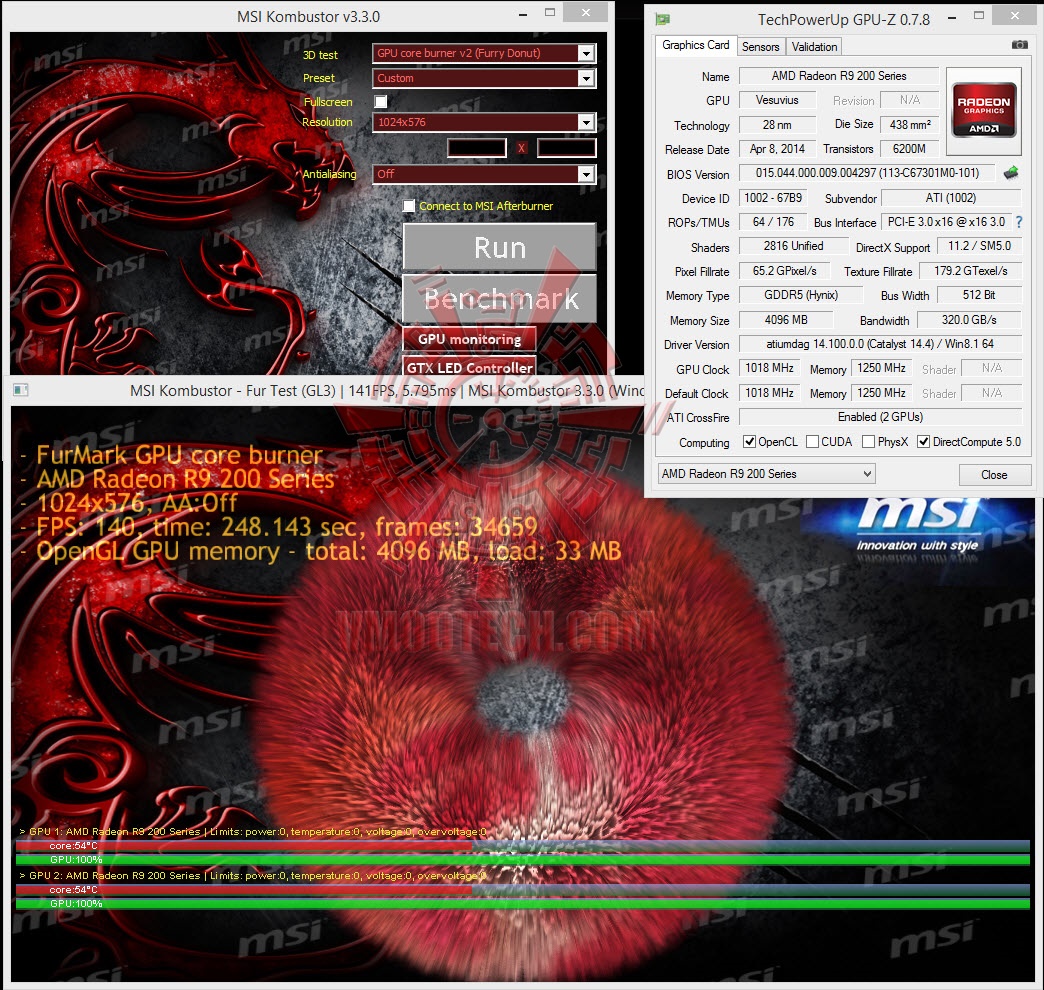Maximize the GPU-Z window
This screenshot has width=1044, height=990.
pos(979,15)
